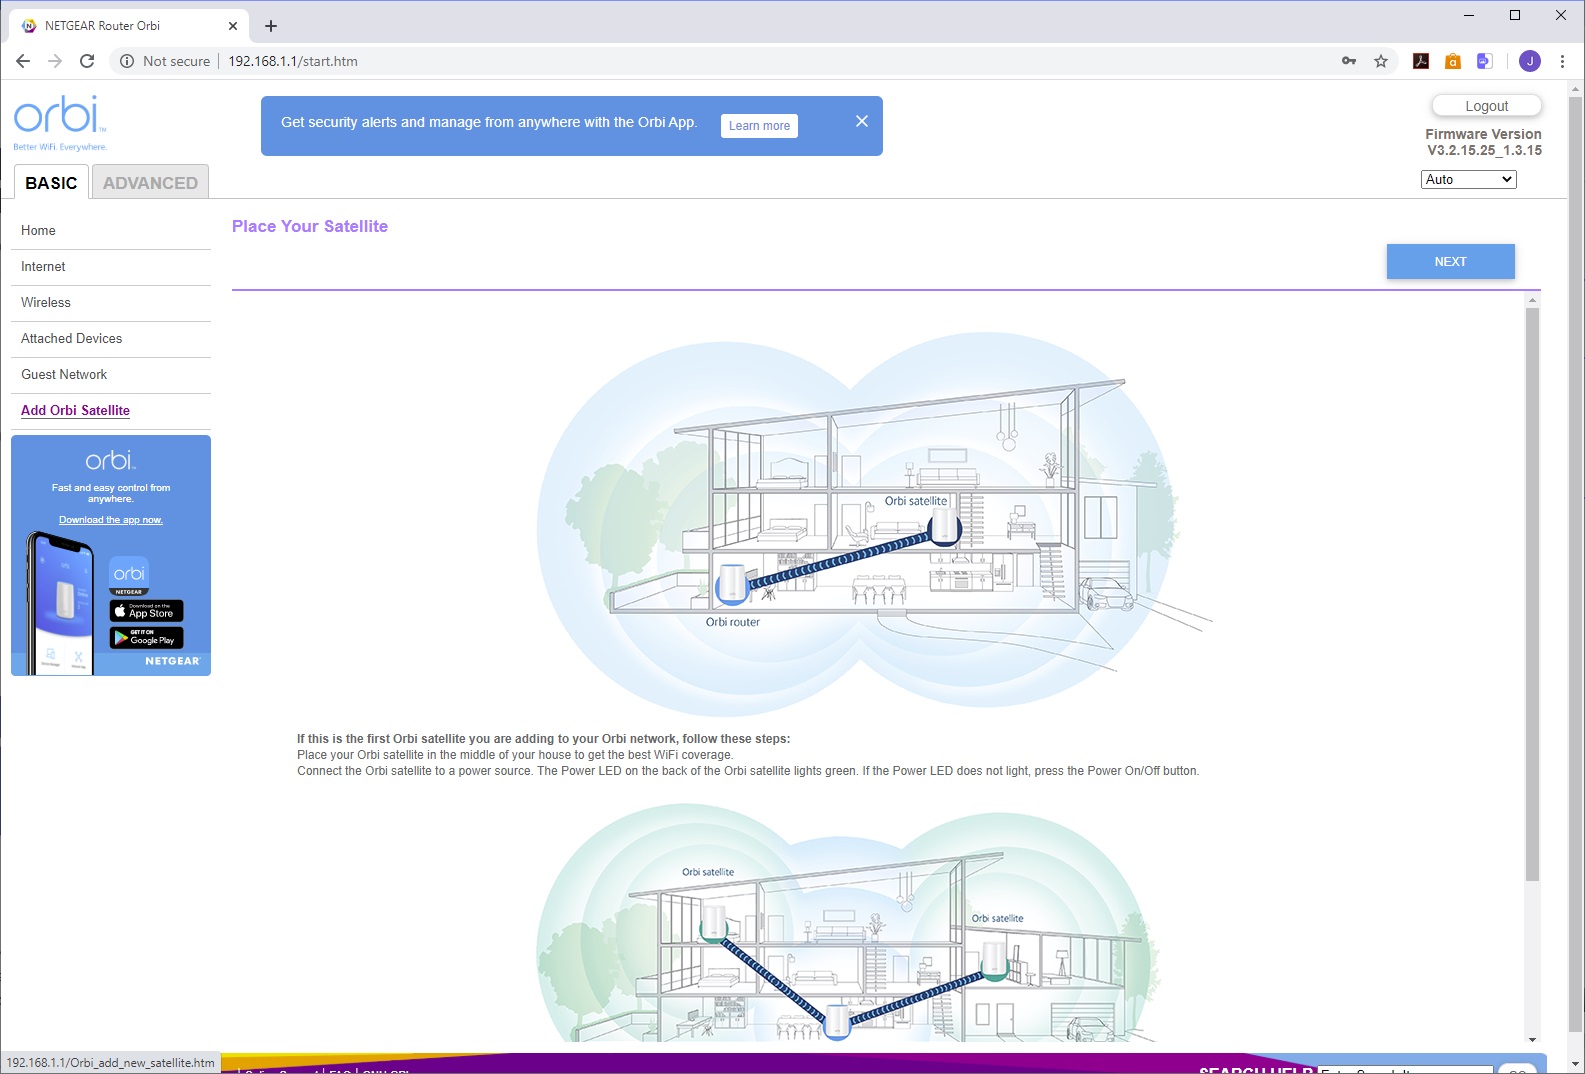Switch to the ADVANCED tab
The image size is (1585, 1074).
[150, 183]
